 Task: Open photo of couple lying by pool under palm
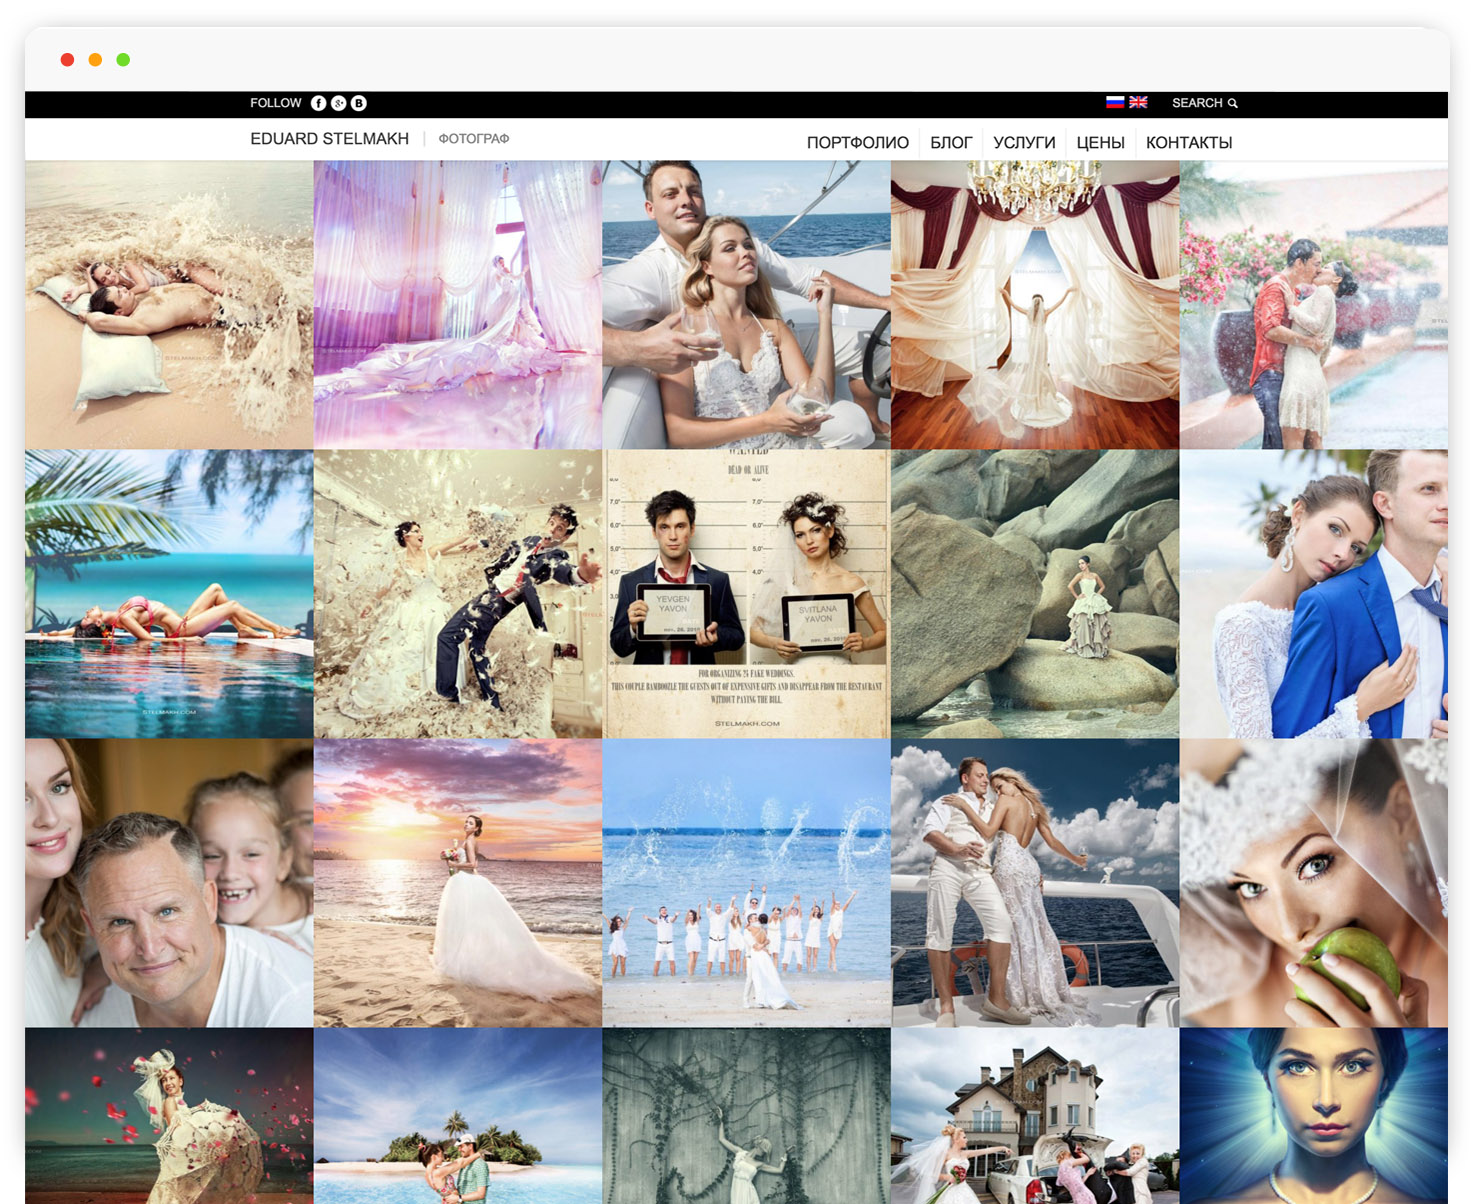169,594
